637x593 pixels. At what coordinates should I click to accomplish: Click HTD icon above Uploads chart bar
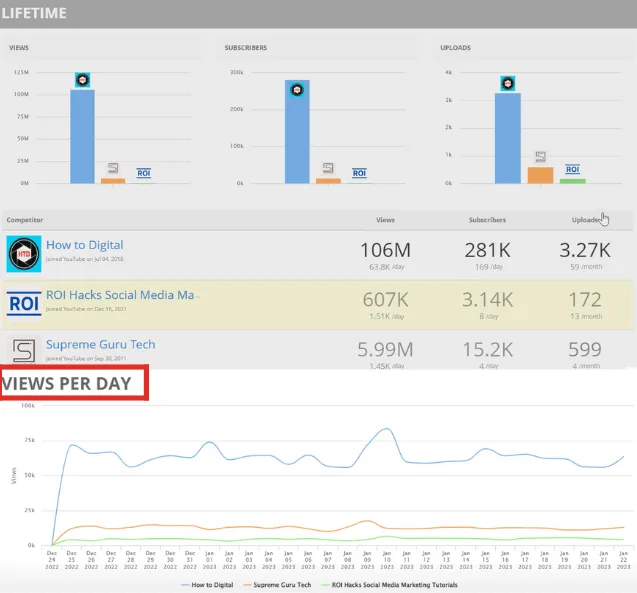507,84
